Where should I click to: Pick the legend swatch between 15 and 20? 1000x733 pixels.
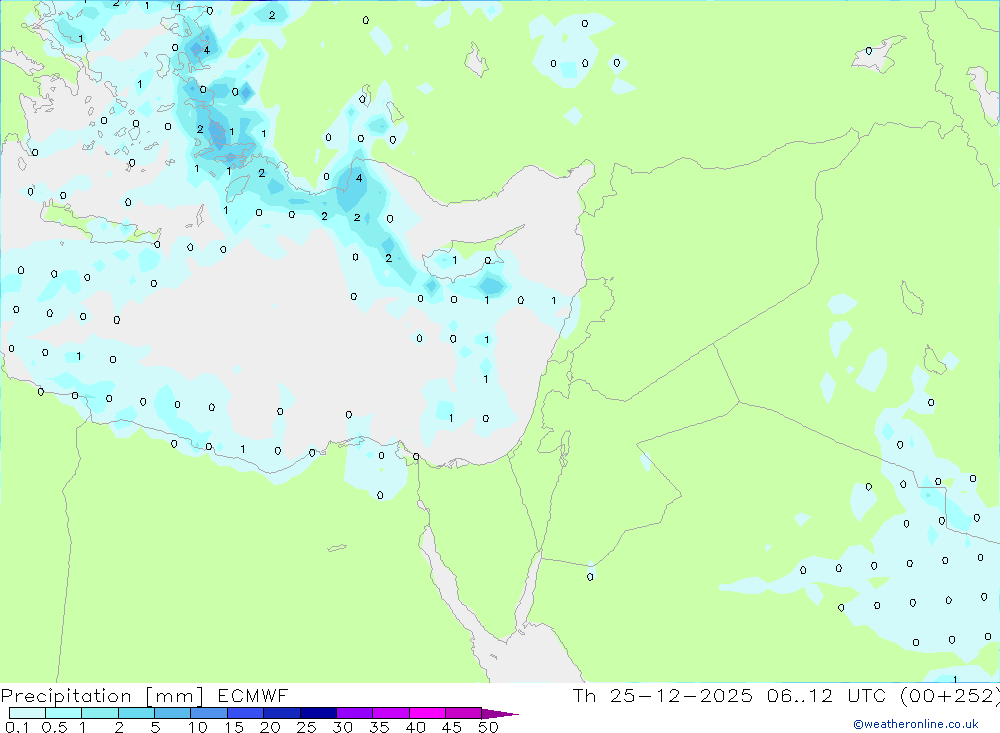point(246,713)
